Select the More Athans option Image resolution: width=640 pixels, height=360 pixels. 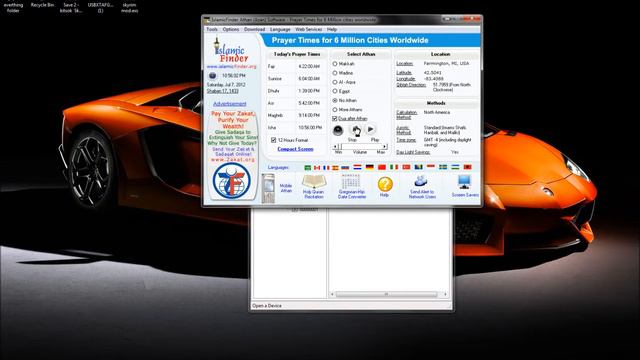(335, 109)
